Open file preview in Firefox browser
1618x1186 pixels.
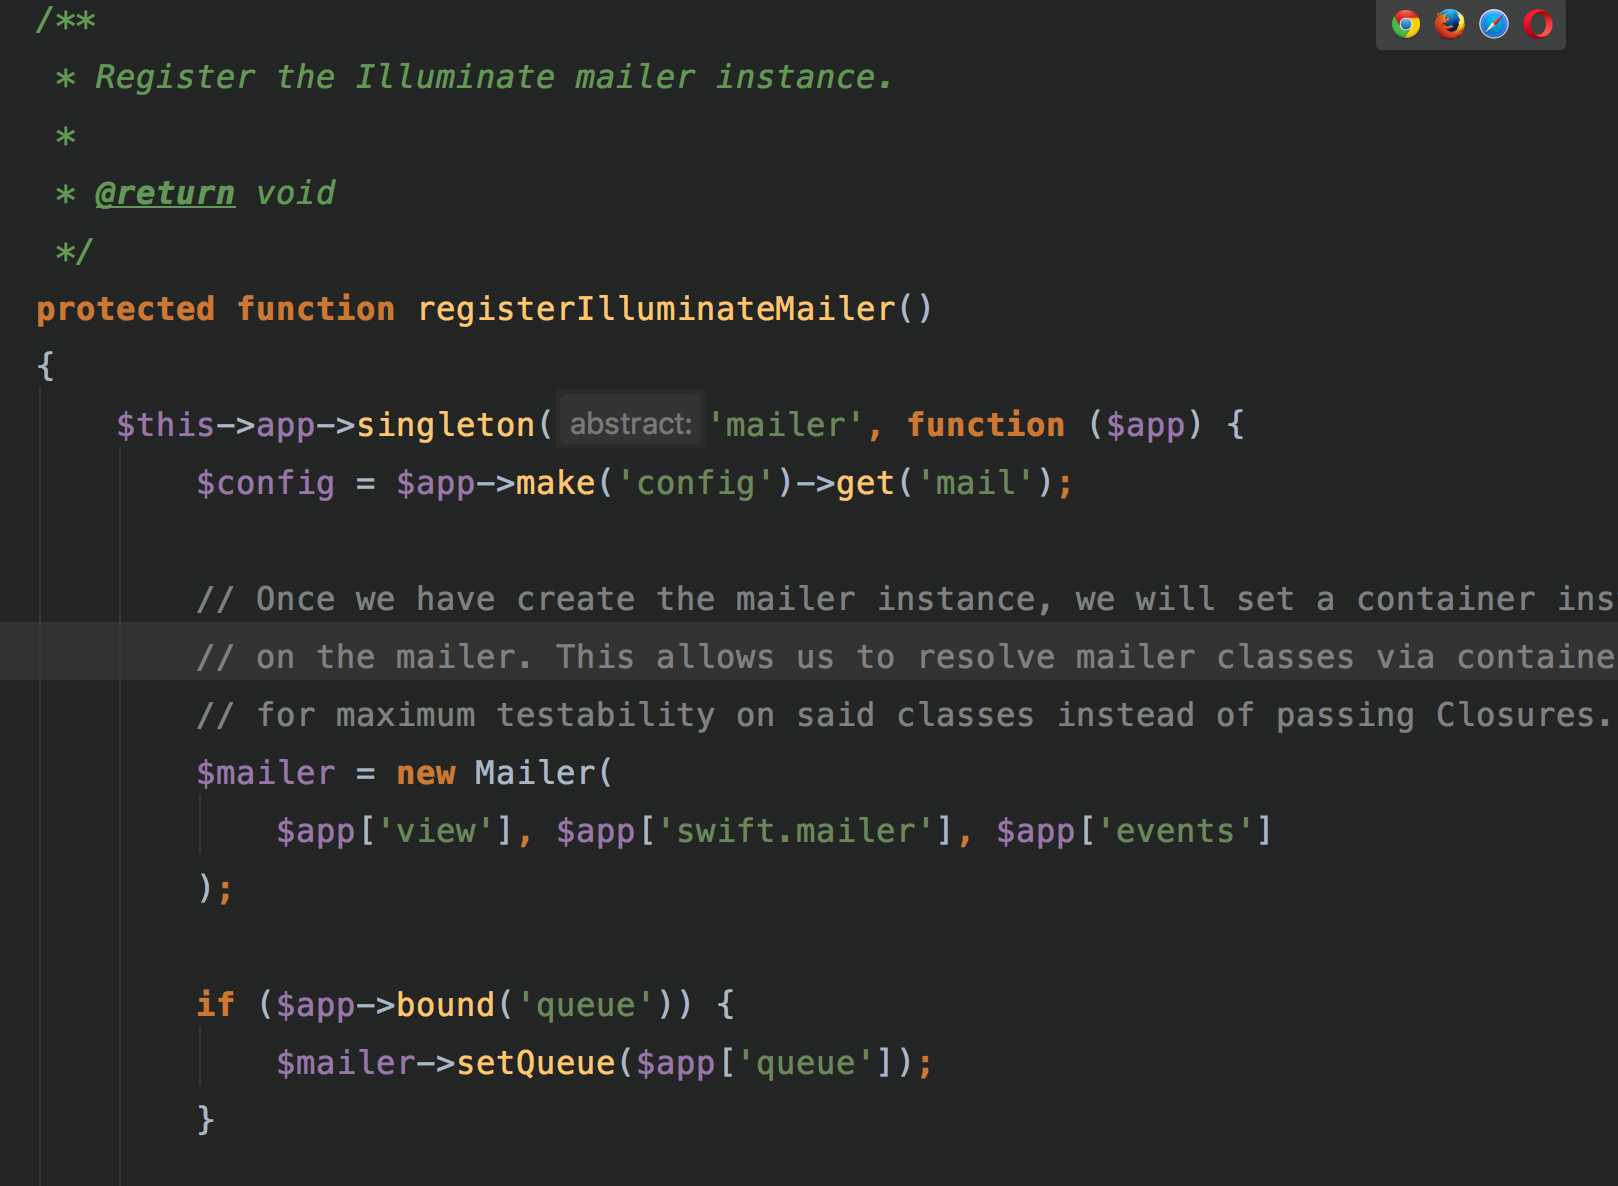click(x=1450, y=23)
